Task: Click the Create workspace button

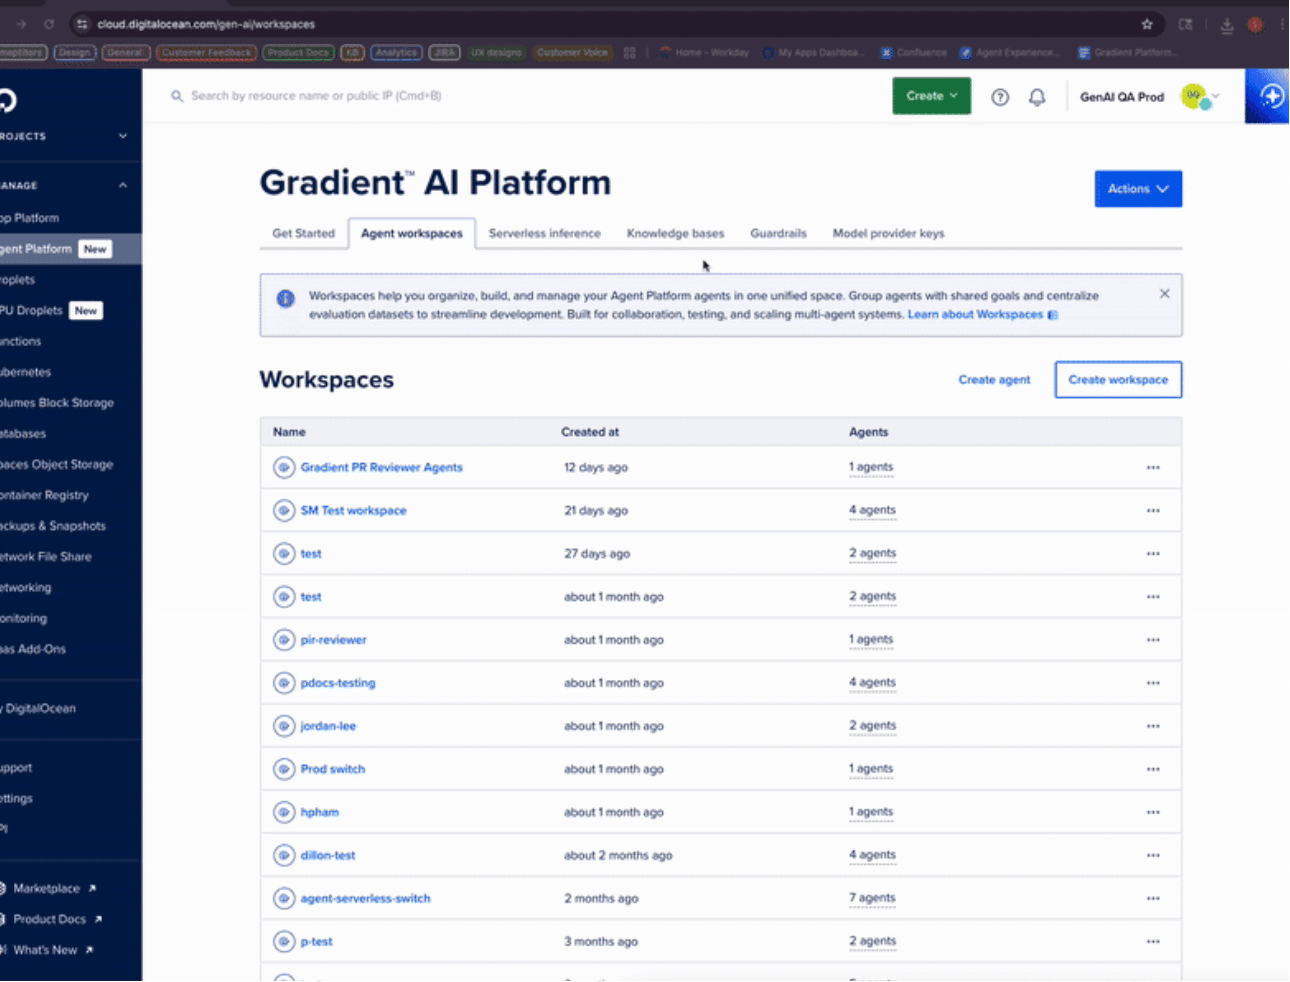Action: [x=1117, y=380]
